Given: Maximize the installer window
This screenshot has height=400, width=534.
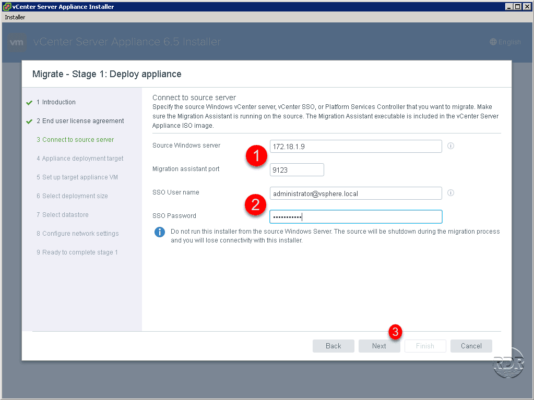Looking at the screenshot, I should point(517,6).
